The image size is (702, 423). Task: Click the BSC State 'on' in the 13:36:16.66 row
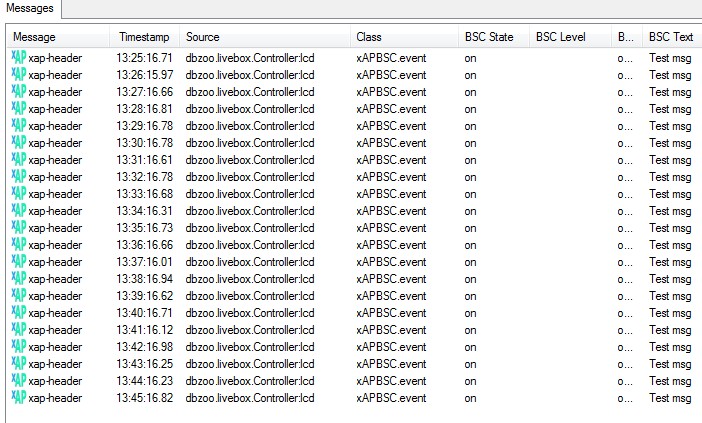pos(470,245)
